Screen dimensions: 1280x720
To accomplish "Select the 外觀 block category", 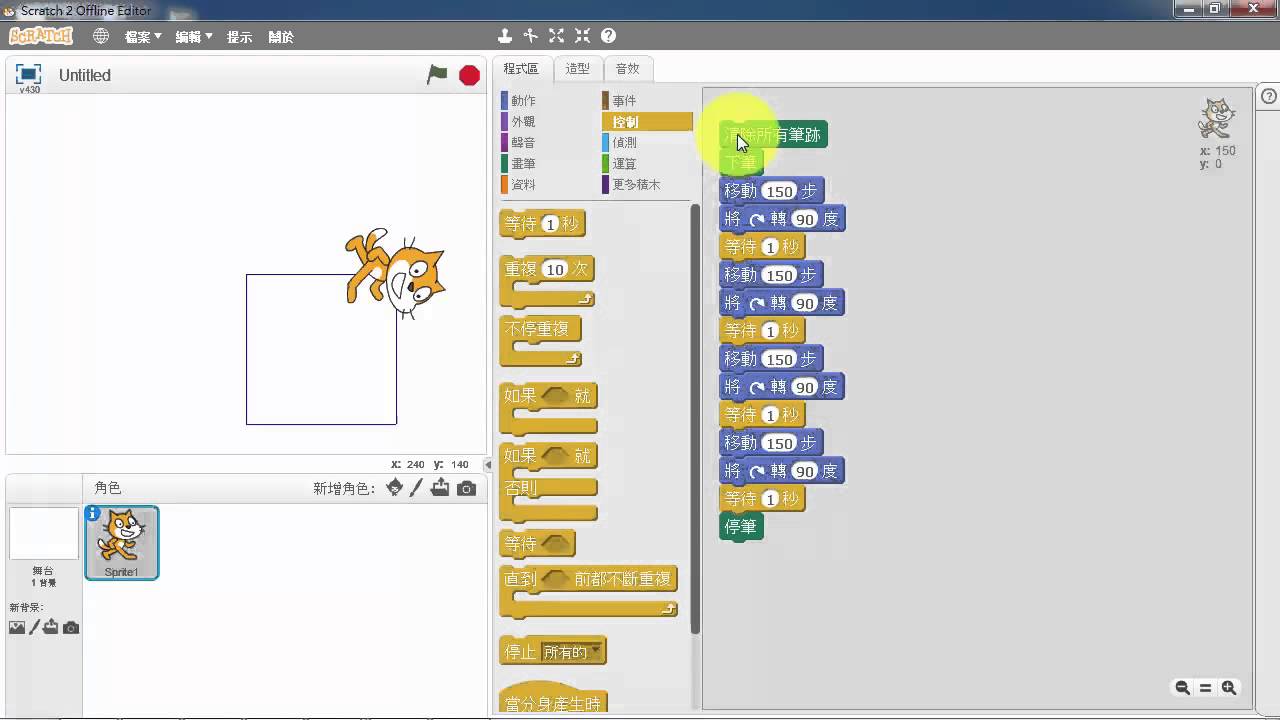I will pos(546,122).
